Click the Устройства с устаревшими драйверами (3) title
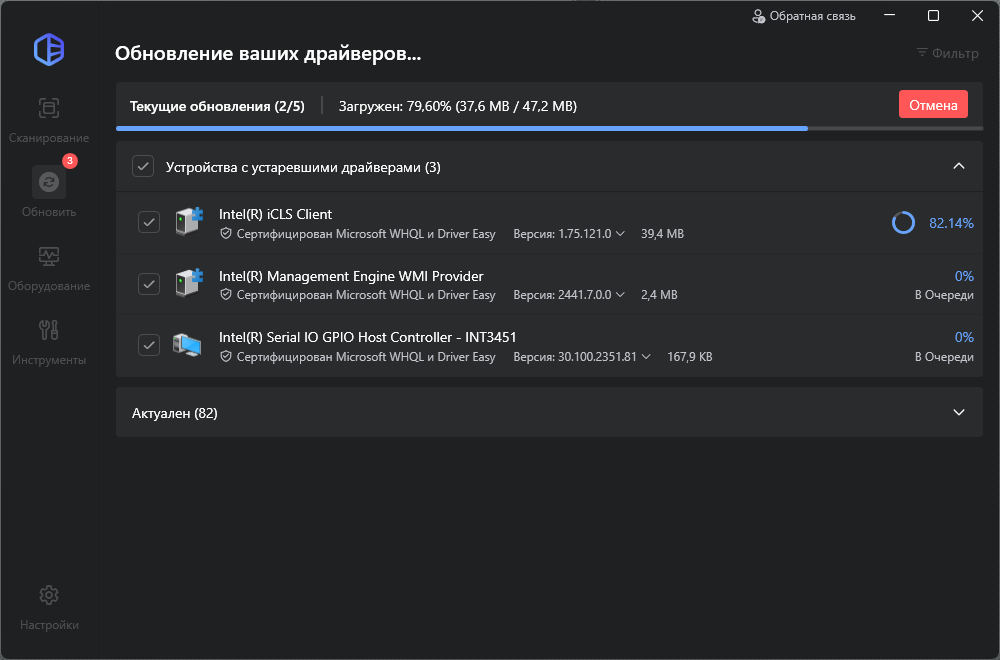Screen dimensions: 1000x660 tap(303, 167)
